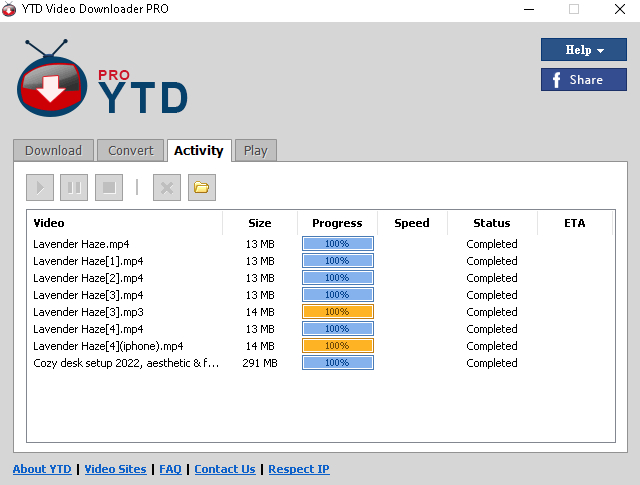Screen dimensions: 640x485
Task: Click the Stop toolbar button
Action: tap(109, 187)
